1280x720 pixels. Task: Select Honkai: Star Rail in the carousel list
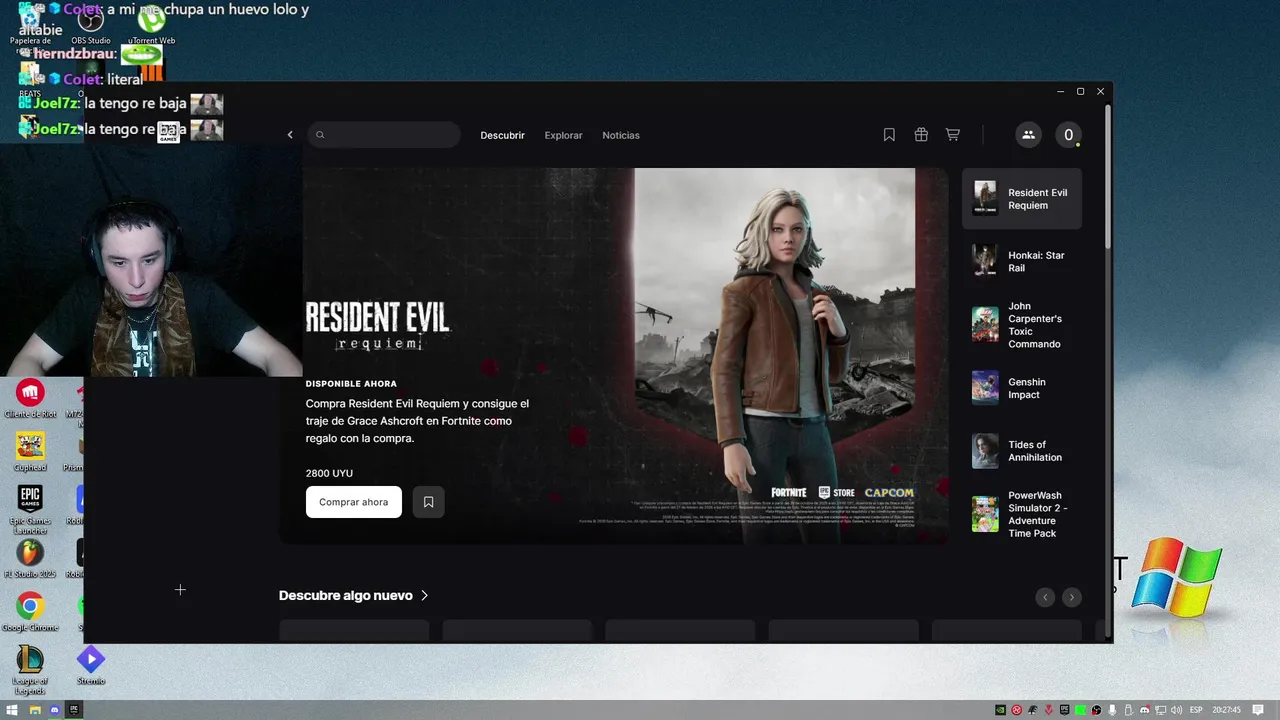coord(1022,261)
